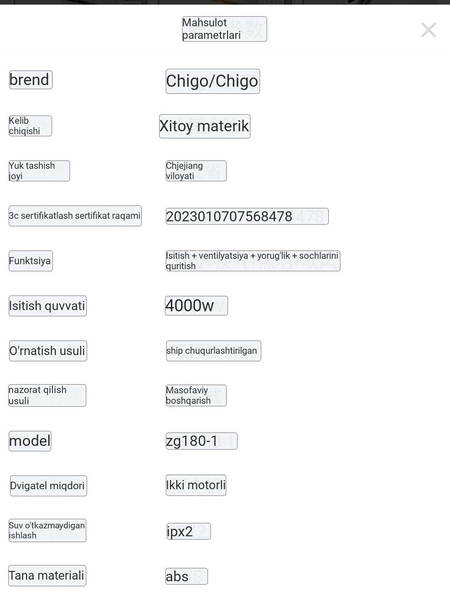Select the Mahsulot parametrlari title
This screenshot has width=450, height=603.
pos(224,29)
